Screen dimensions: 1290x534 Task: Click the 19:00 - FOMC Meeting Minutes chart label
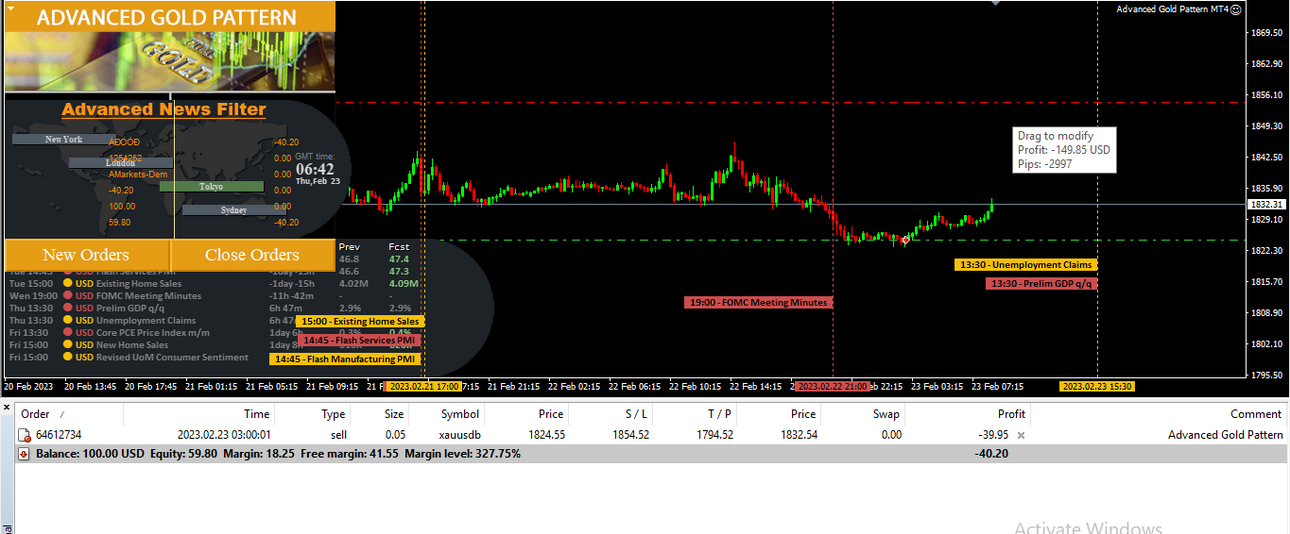(x=758, y=302)
